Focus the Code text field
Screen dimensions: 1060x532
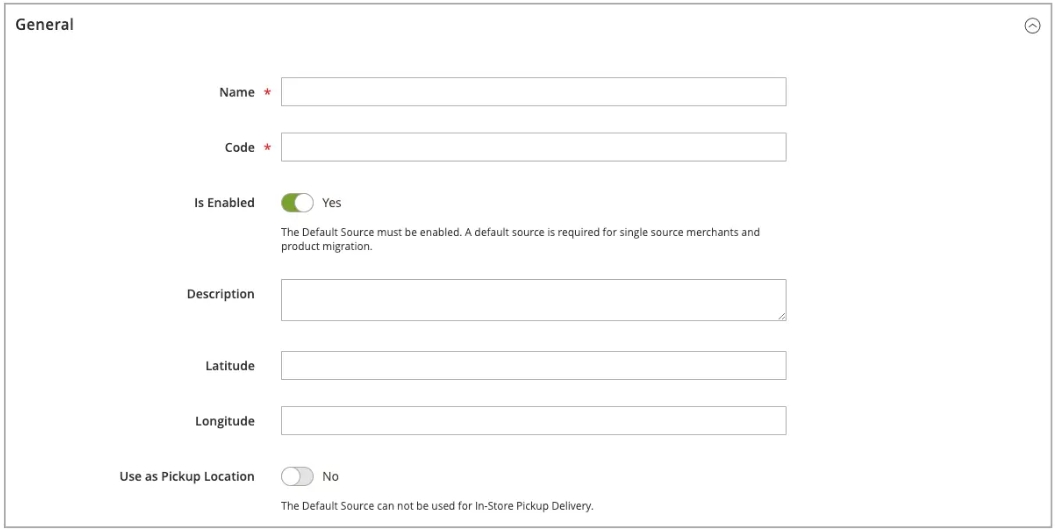click(533, 147)
